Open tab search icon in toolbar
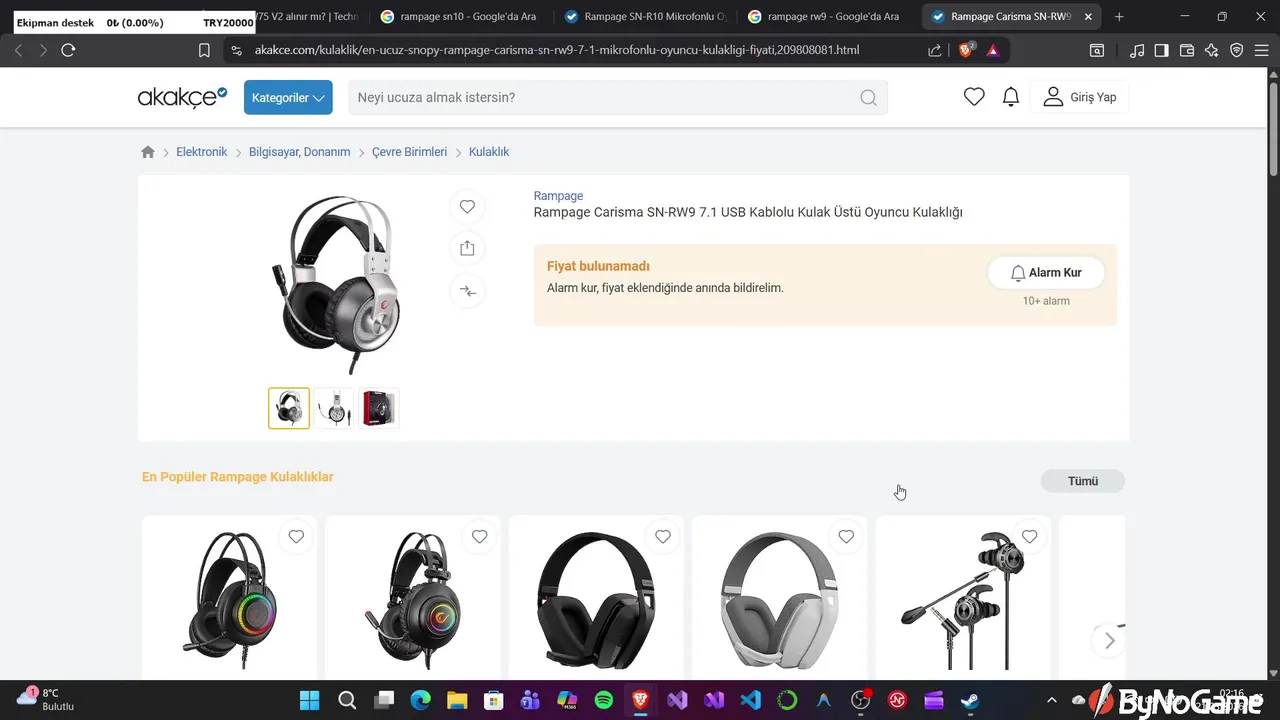 pos(1097,50)
